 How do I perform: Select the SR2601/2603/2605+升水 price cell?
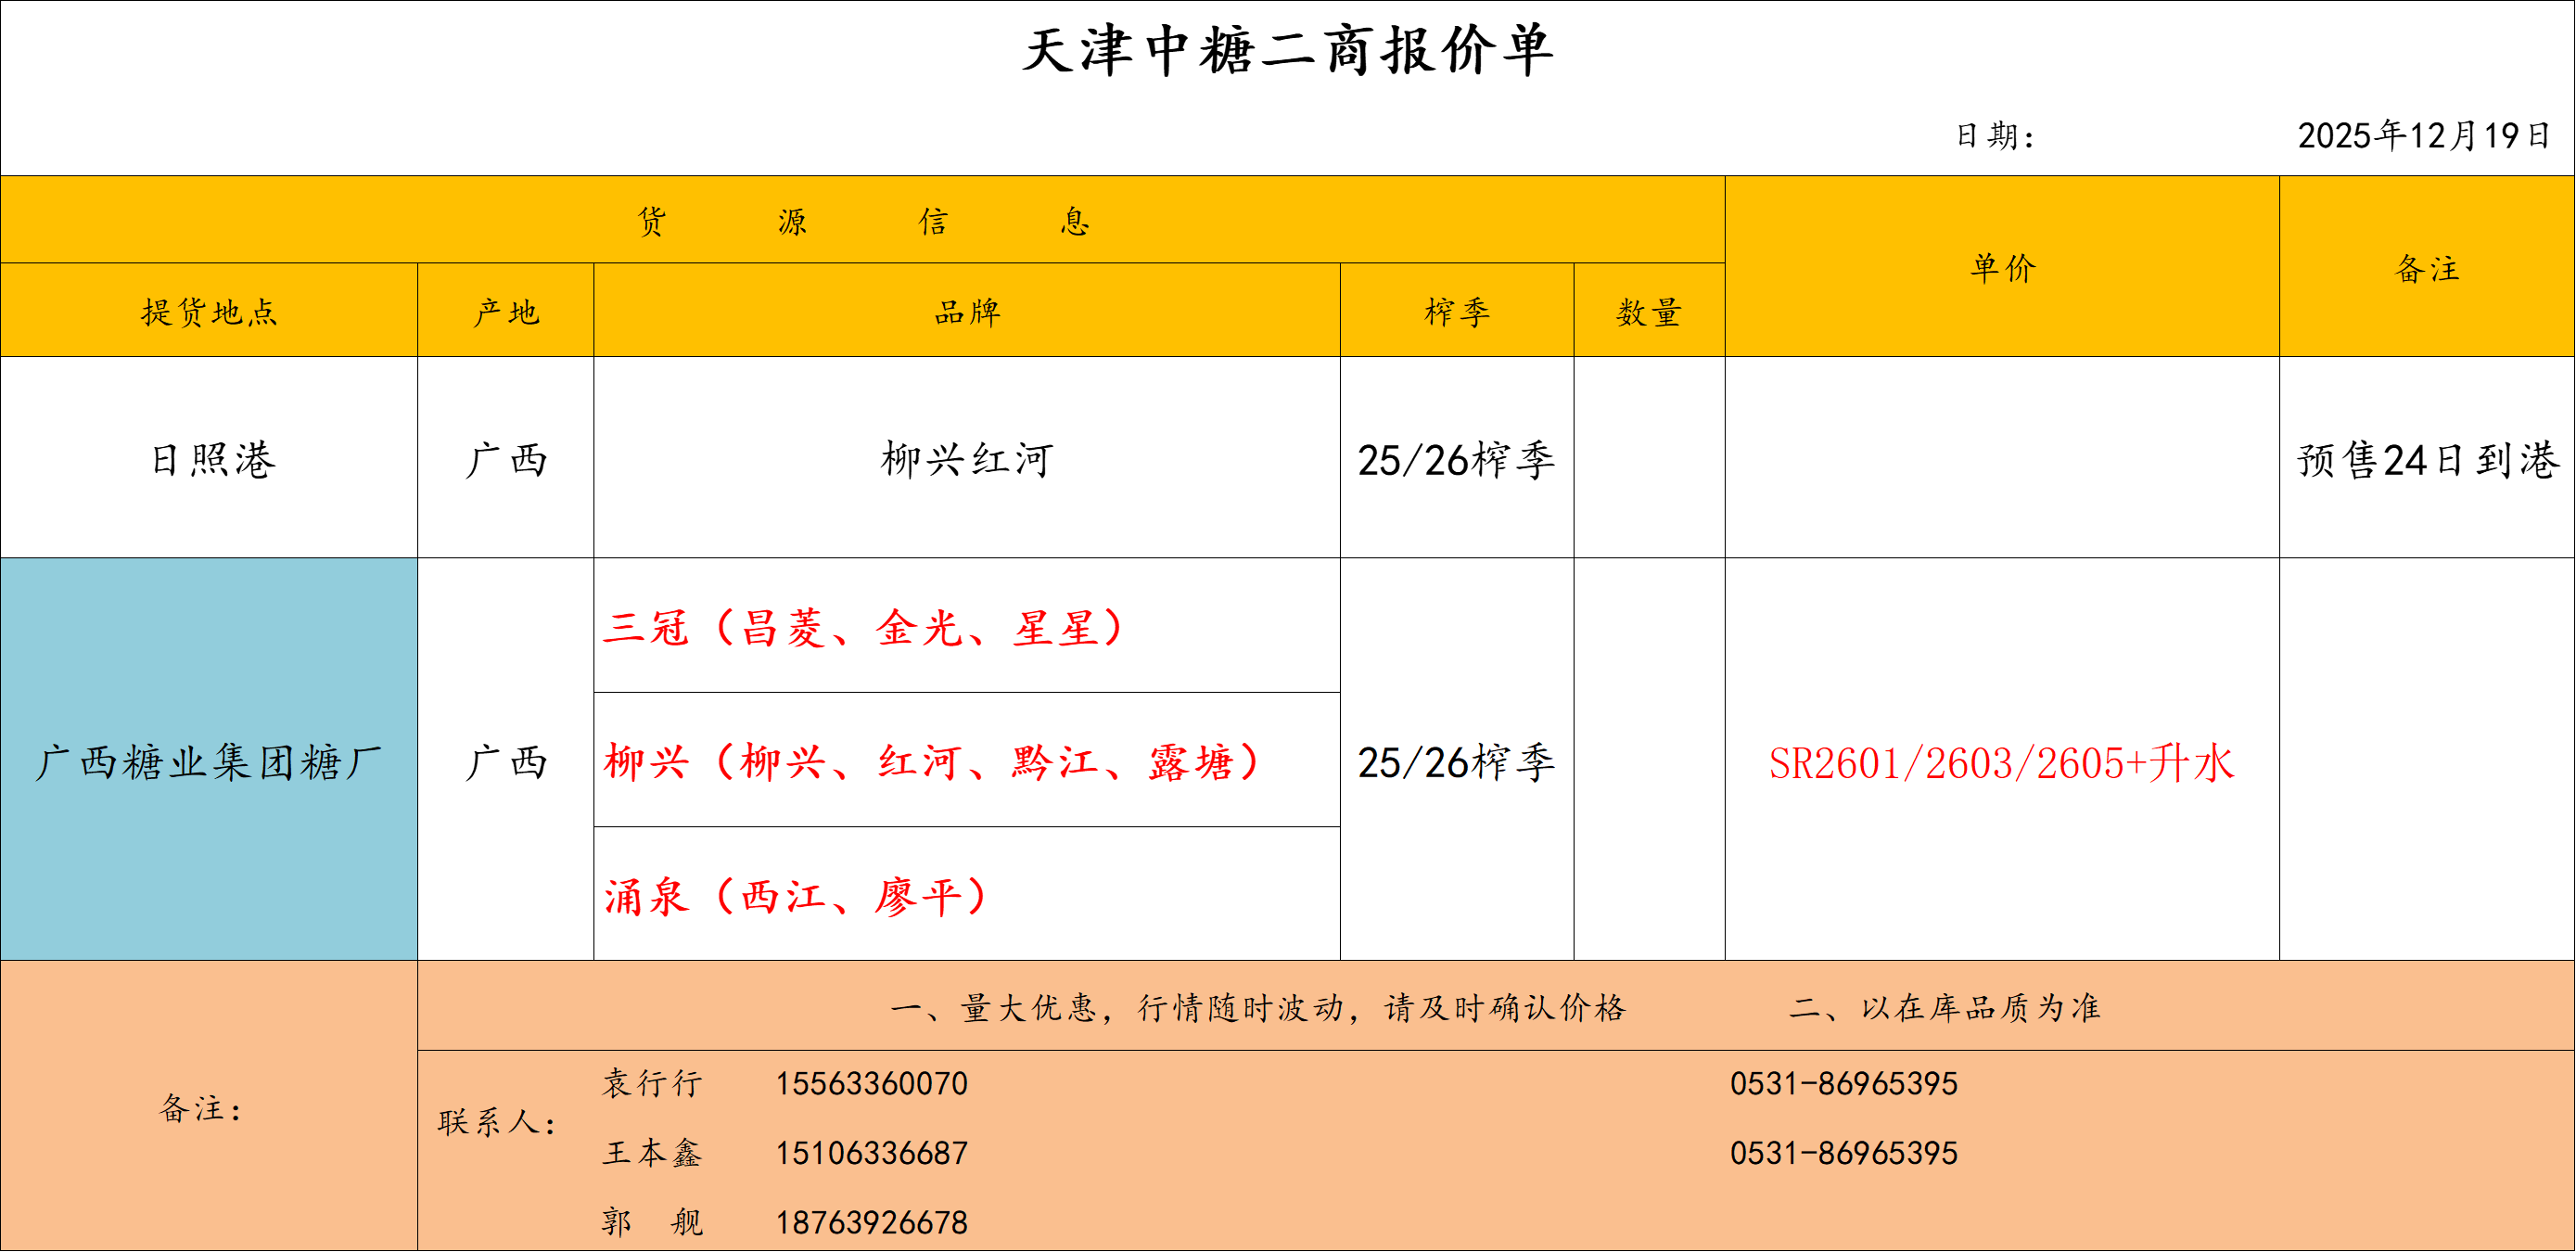[2001, 763]
